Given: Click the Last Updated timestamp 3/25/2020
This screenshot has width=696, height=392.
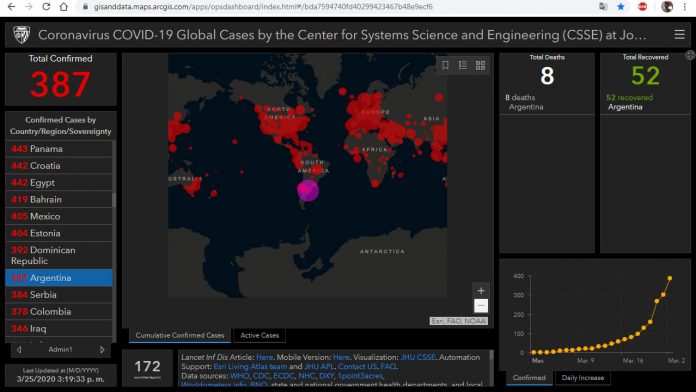Looking at the screenshot, I should tap(60, 379).
